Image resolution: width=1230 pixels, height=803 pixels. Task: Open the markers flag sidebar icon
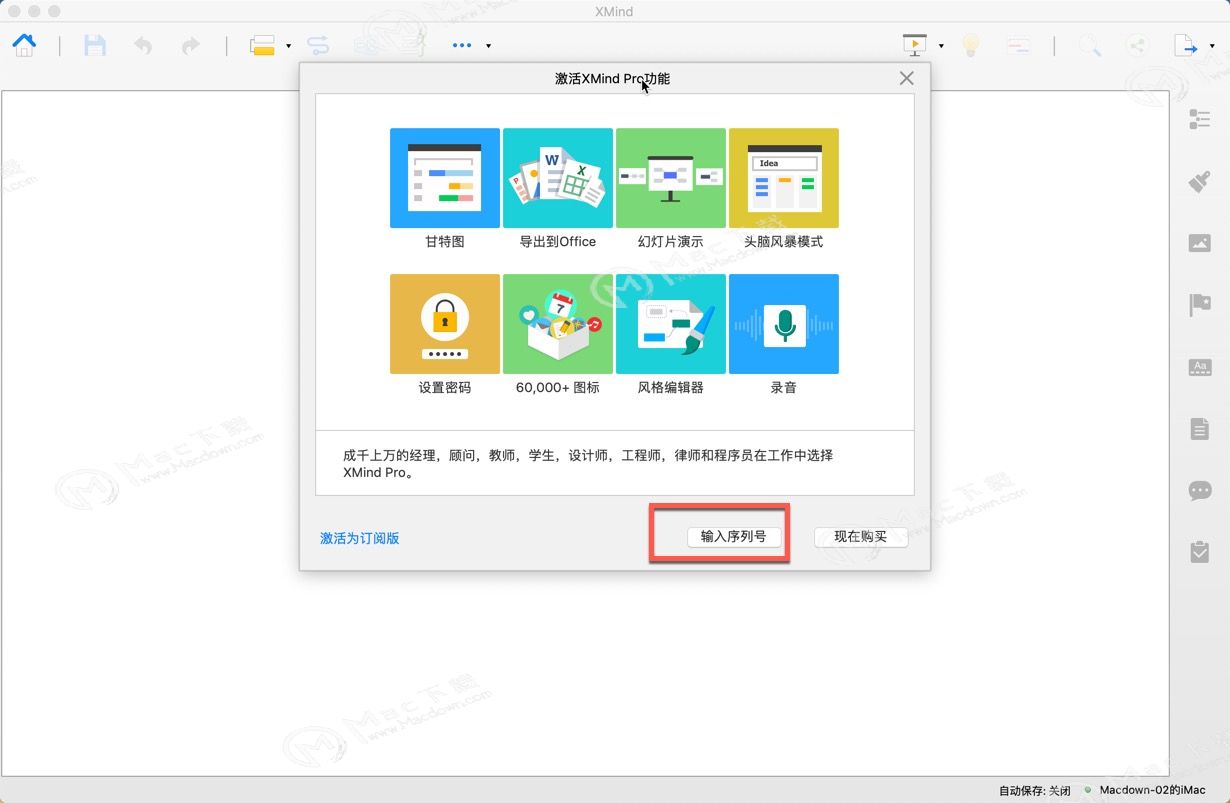click(x=1200, y=305)
